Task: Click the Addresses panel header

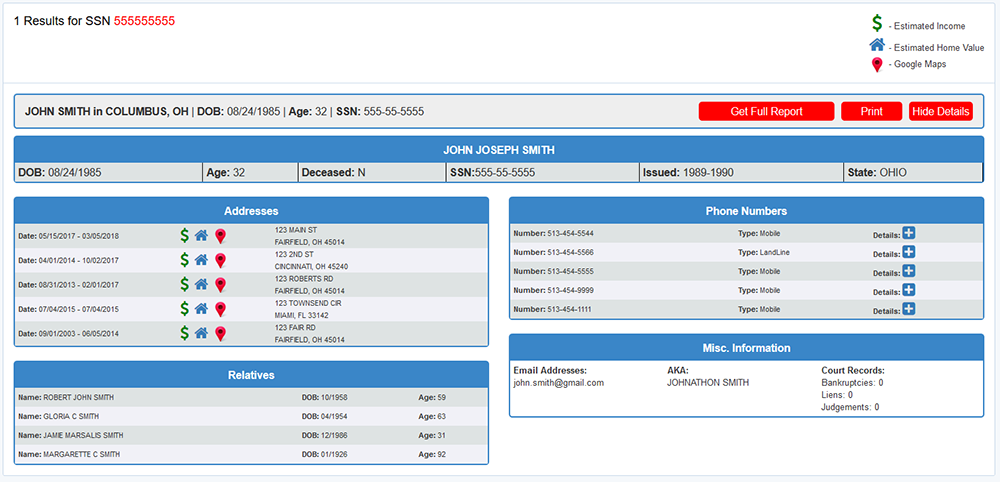Action: click(251, 210)
